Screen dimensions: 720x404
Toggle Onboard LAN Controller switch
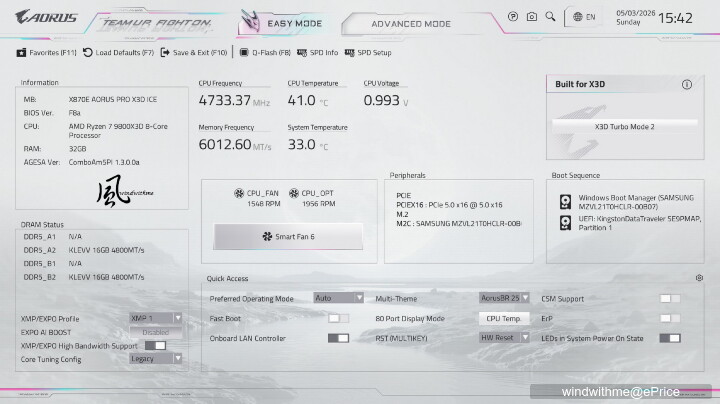(338, 338)
